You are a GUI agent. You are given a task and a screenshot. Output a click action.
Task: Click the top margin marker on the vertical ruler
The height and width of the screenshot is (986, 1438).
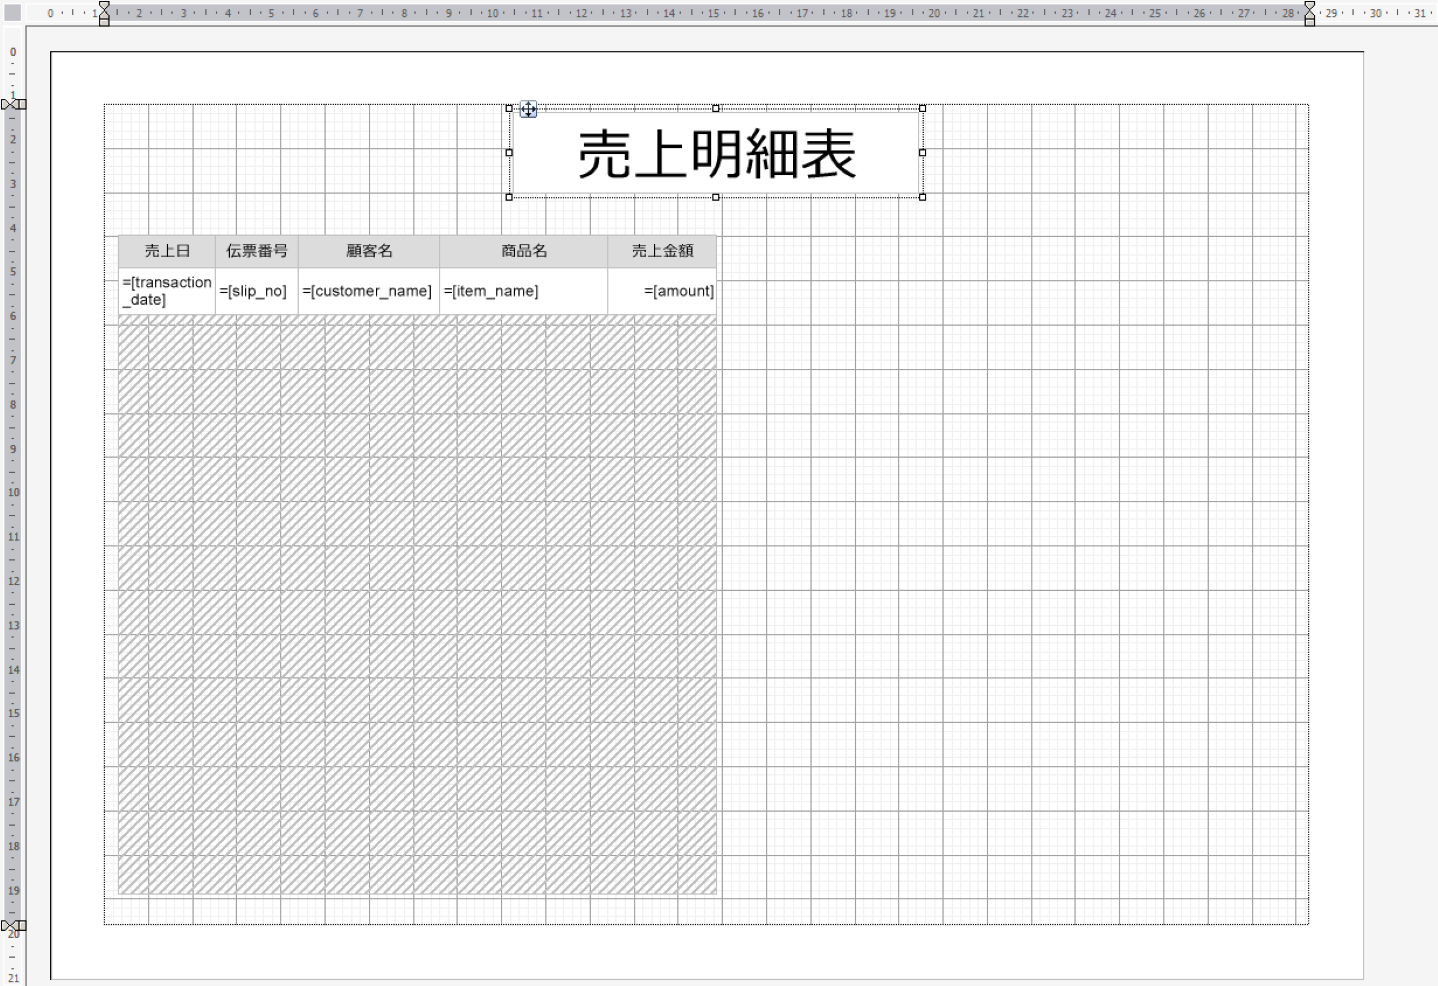click(13, 104)
